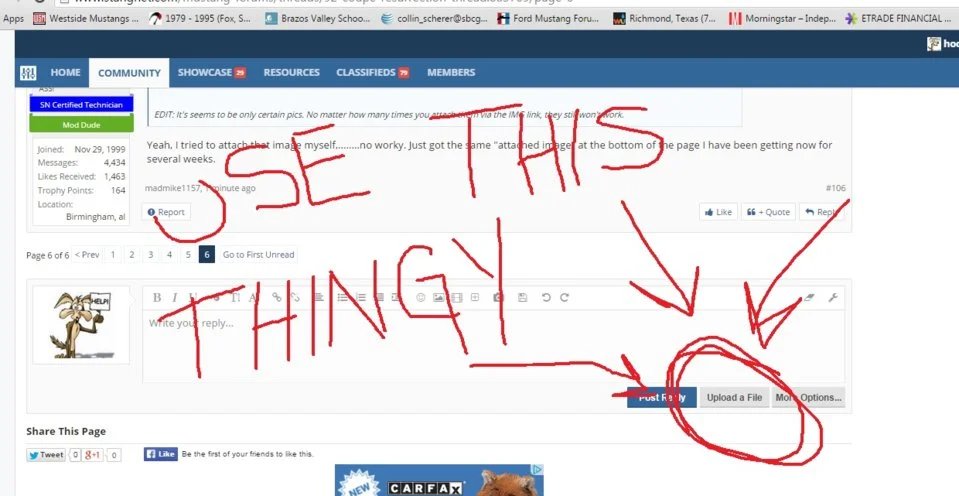Share the page with the Tweet button
This screenshot has width=959, height=496.
point(46,454)
